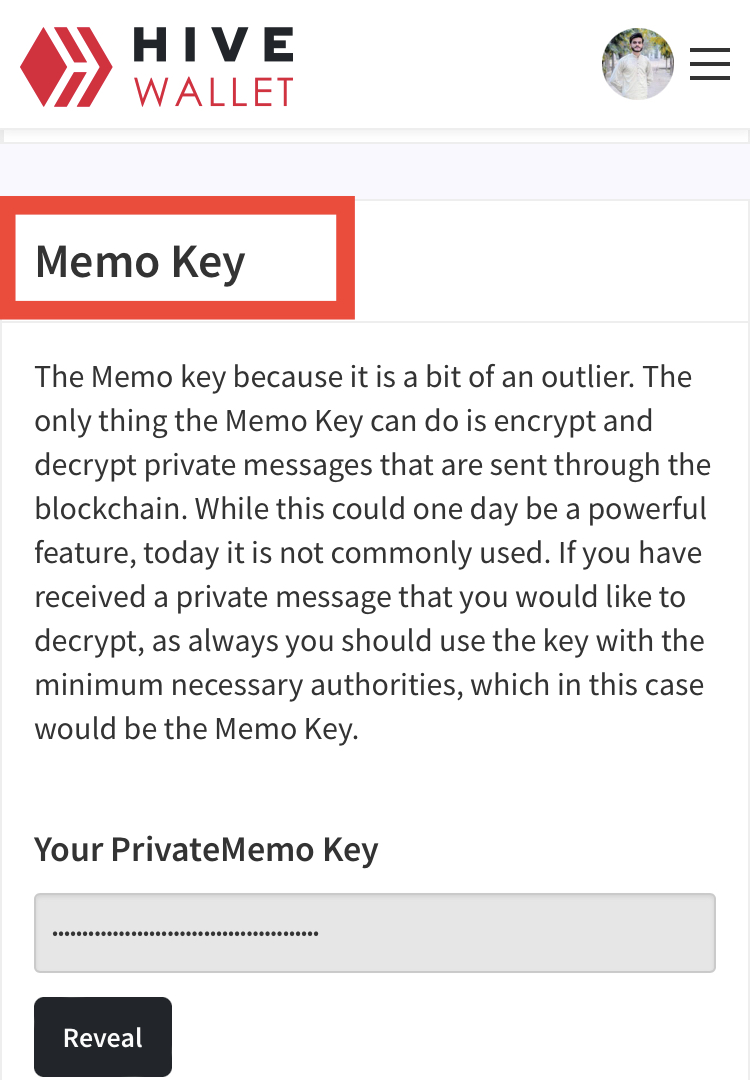Focus the Your PrivateMemo Key field

click(375, 933)
